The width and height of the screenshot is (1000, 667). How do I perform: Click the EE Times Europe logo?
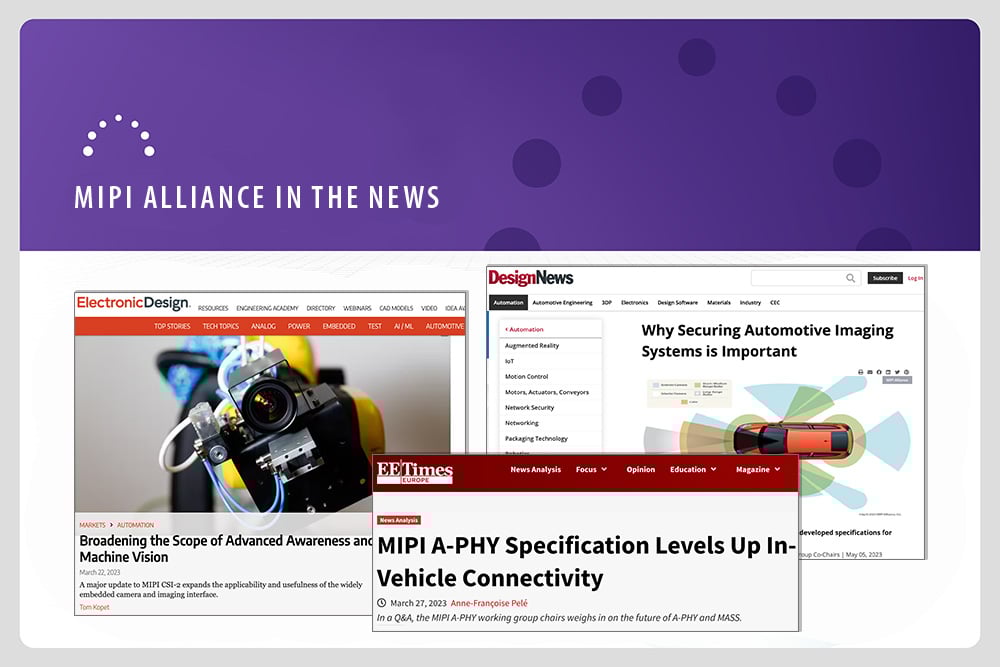pyautogui.click(x=414, y=471)
